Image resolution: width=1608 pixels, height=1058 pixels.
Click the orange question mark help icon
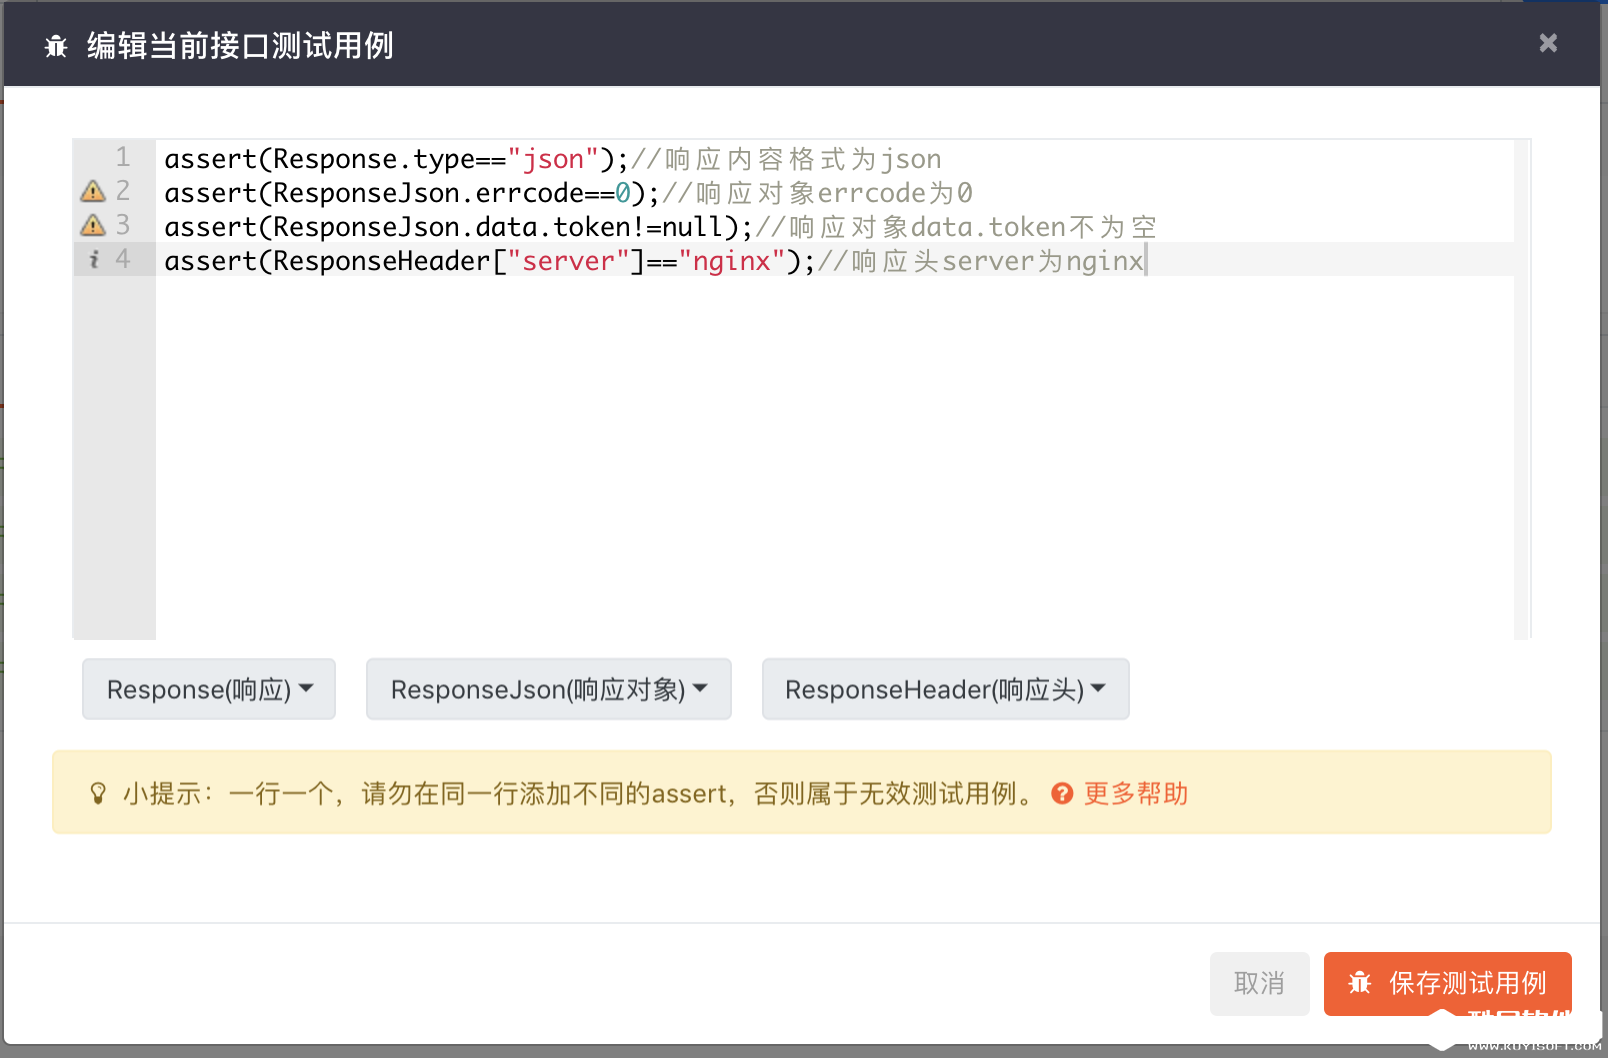1062,794
